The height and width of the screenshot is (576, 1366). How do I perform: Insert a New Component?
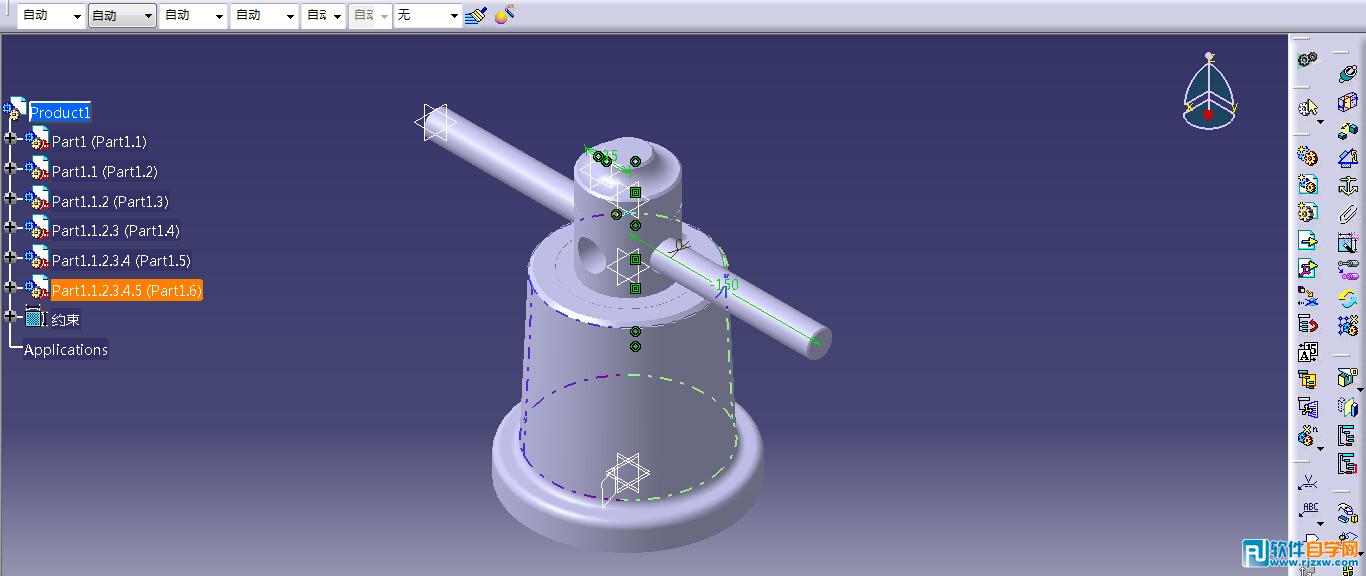pyautogui.click(x=1307, y=156)
